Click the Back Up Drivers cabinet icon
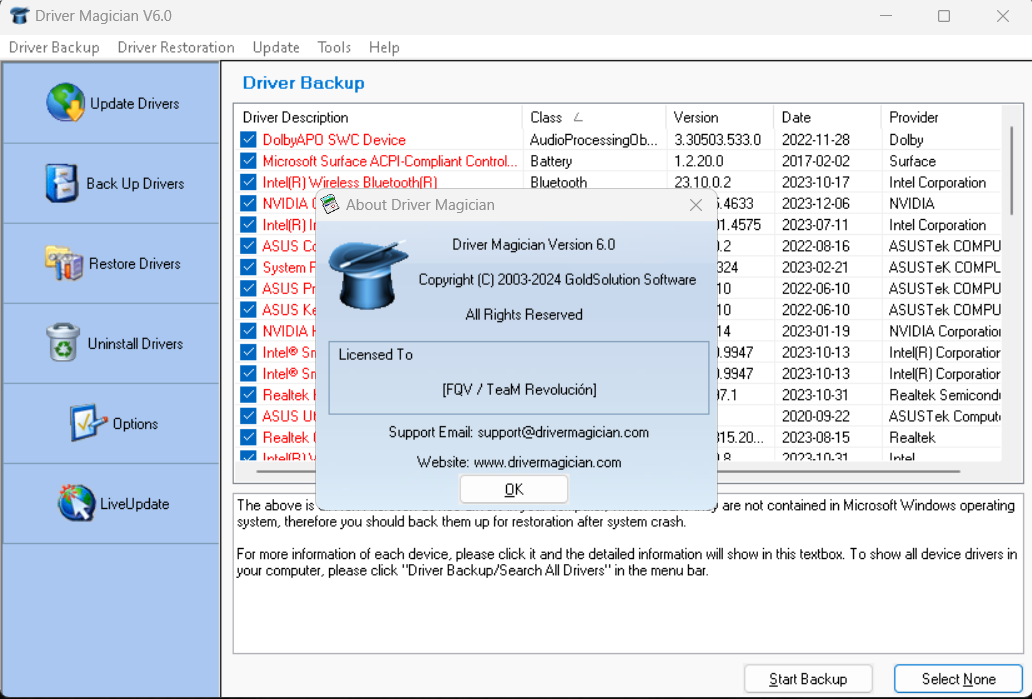 click(62, 183)
